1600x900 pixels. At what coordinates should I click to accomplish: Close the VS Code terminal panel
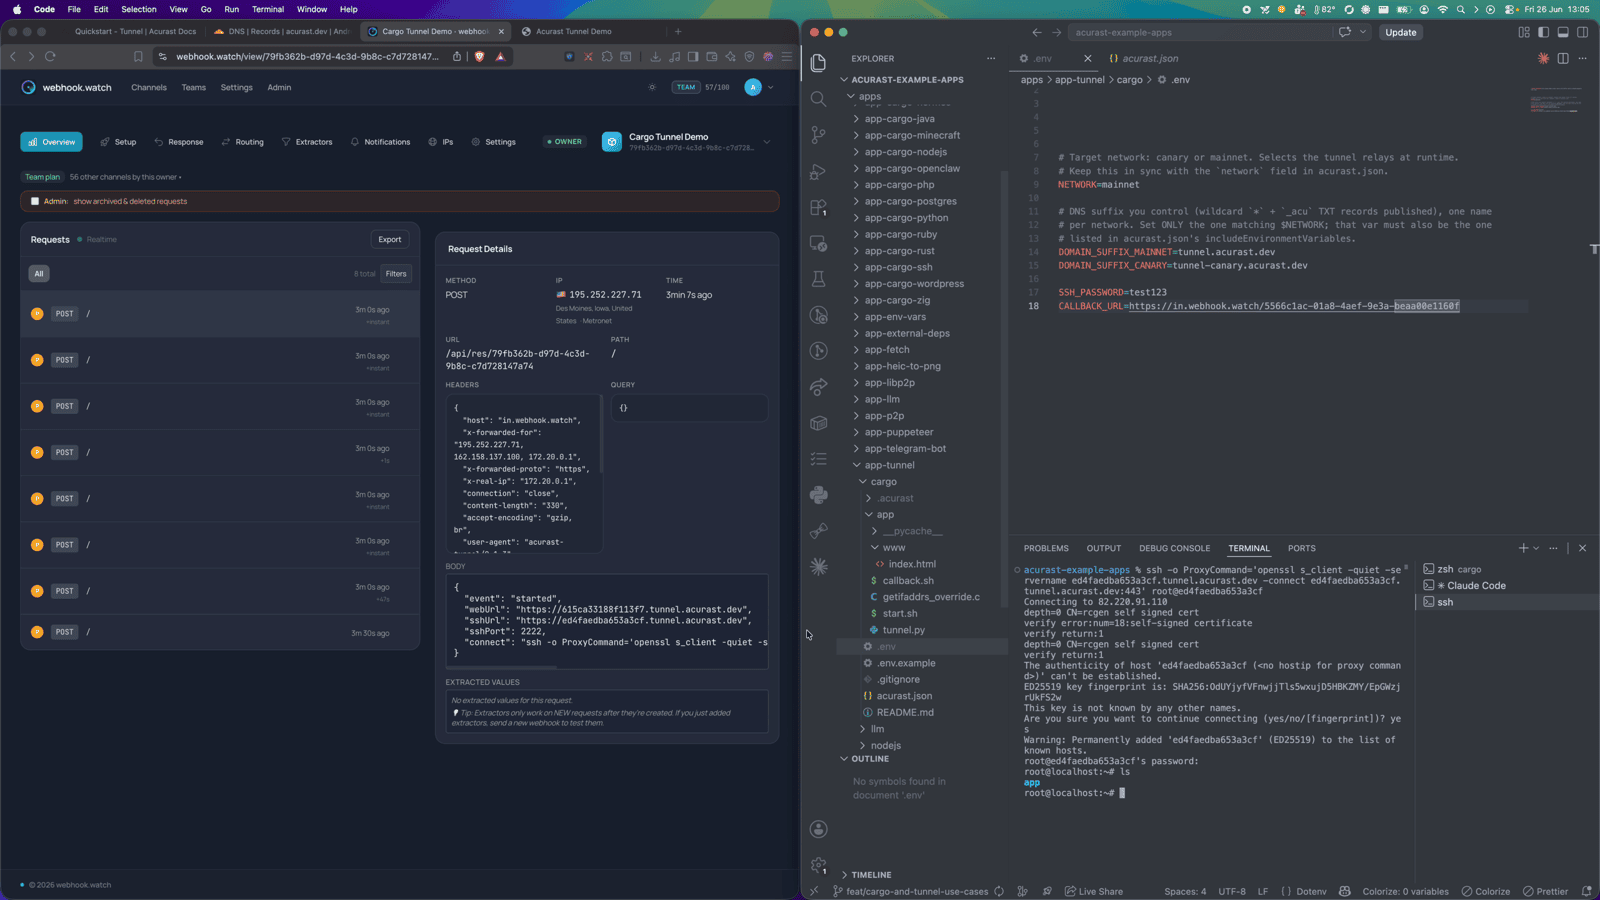coord(1582,548)
